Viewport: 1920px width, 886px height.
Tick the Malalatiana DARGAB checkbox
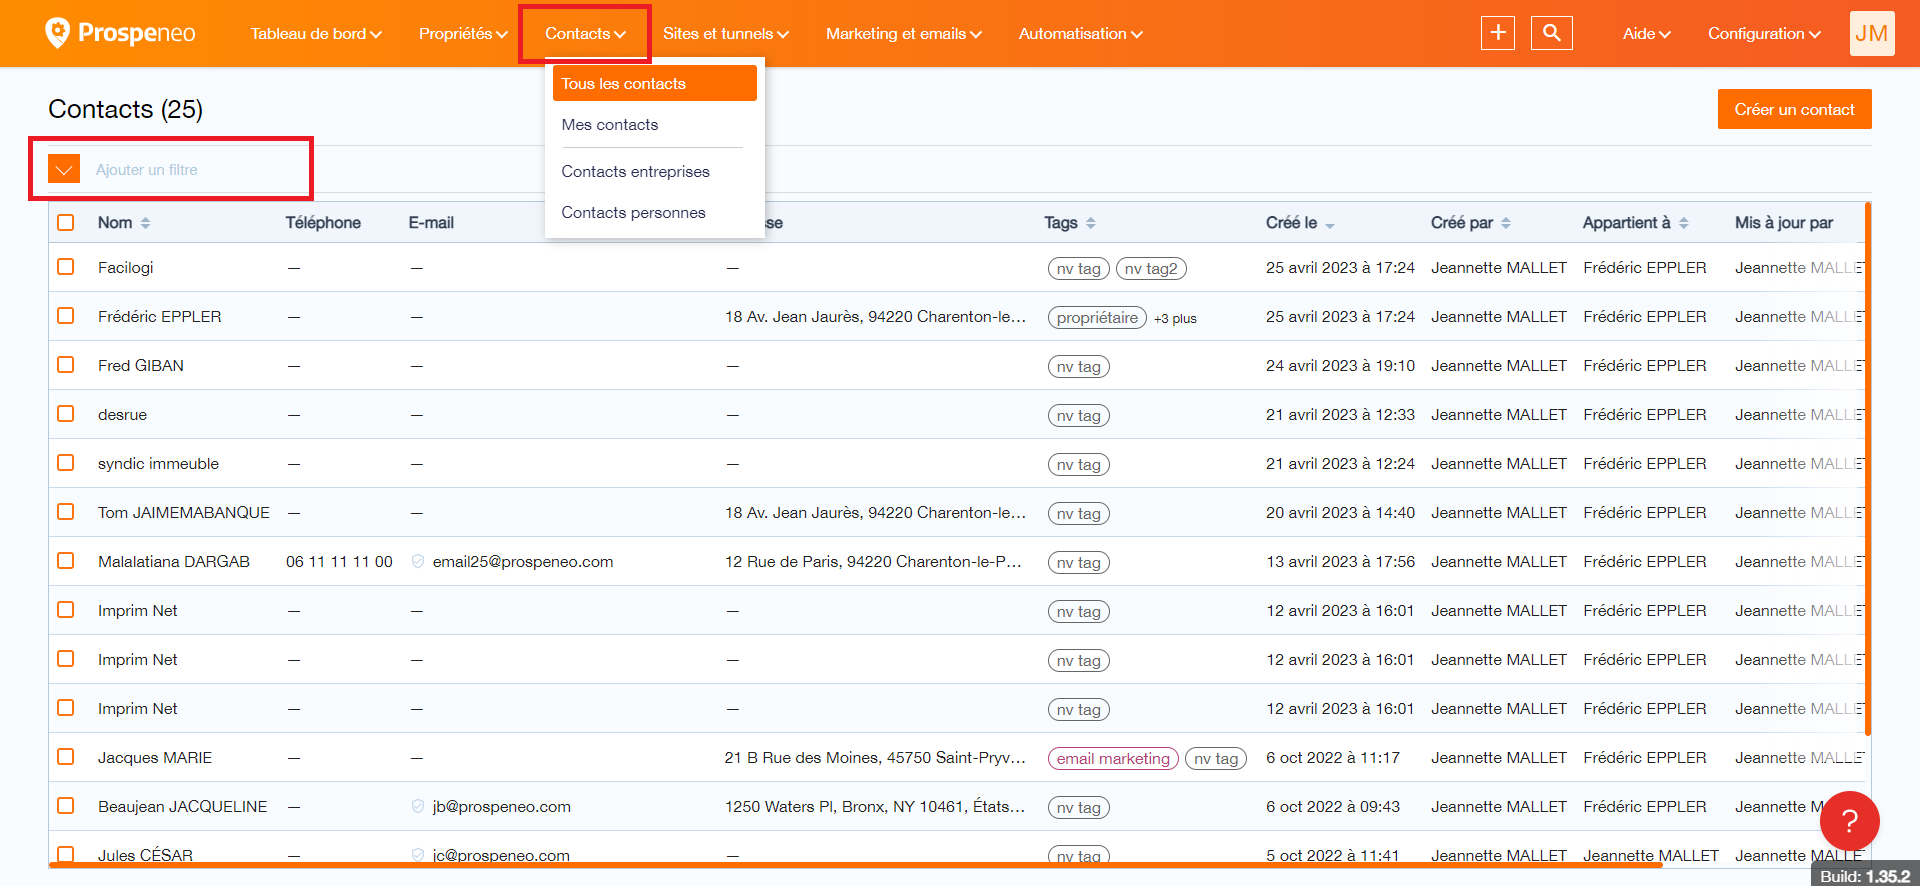point(66,561)
